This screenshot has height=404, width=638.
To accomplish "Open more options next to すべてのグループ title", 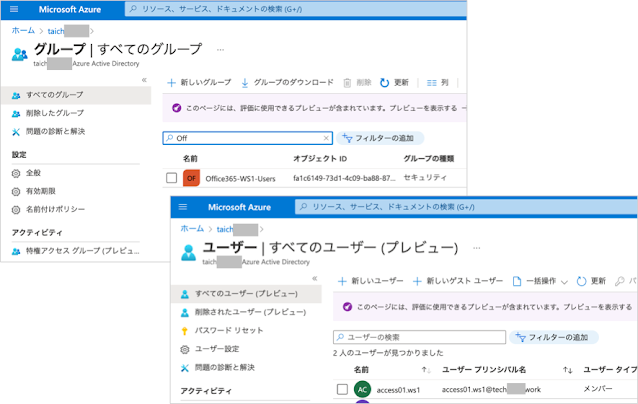I will [220, 50].
